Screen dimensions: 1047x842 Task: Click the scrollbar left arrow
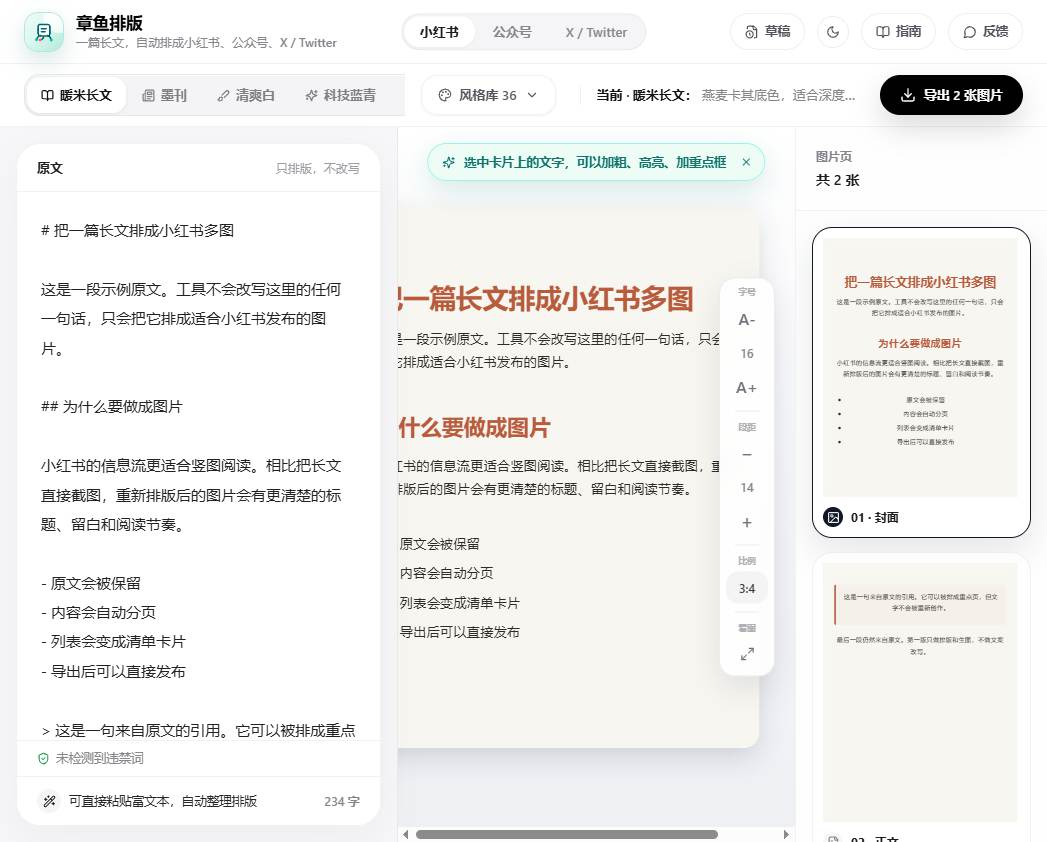pyautogui.click(x=405, y=835)
